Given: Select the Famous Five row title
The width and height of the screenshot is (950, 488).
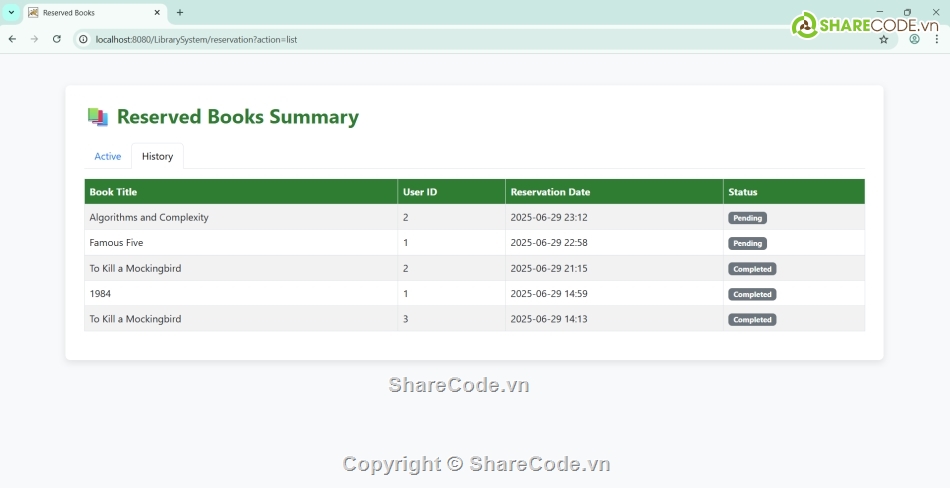Looking at the screenshot, I should tap(116, 243).
